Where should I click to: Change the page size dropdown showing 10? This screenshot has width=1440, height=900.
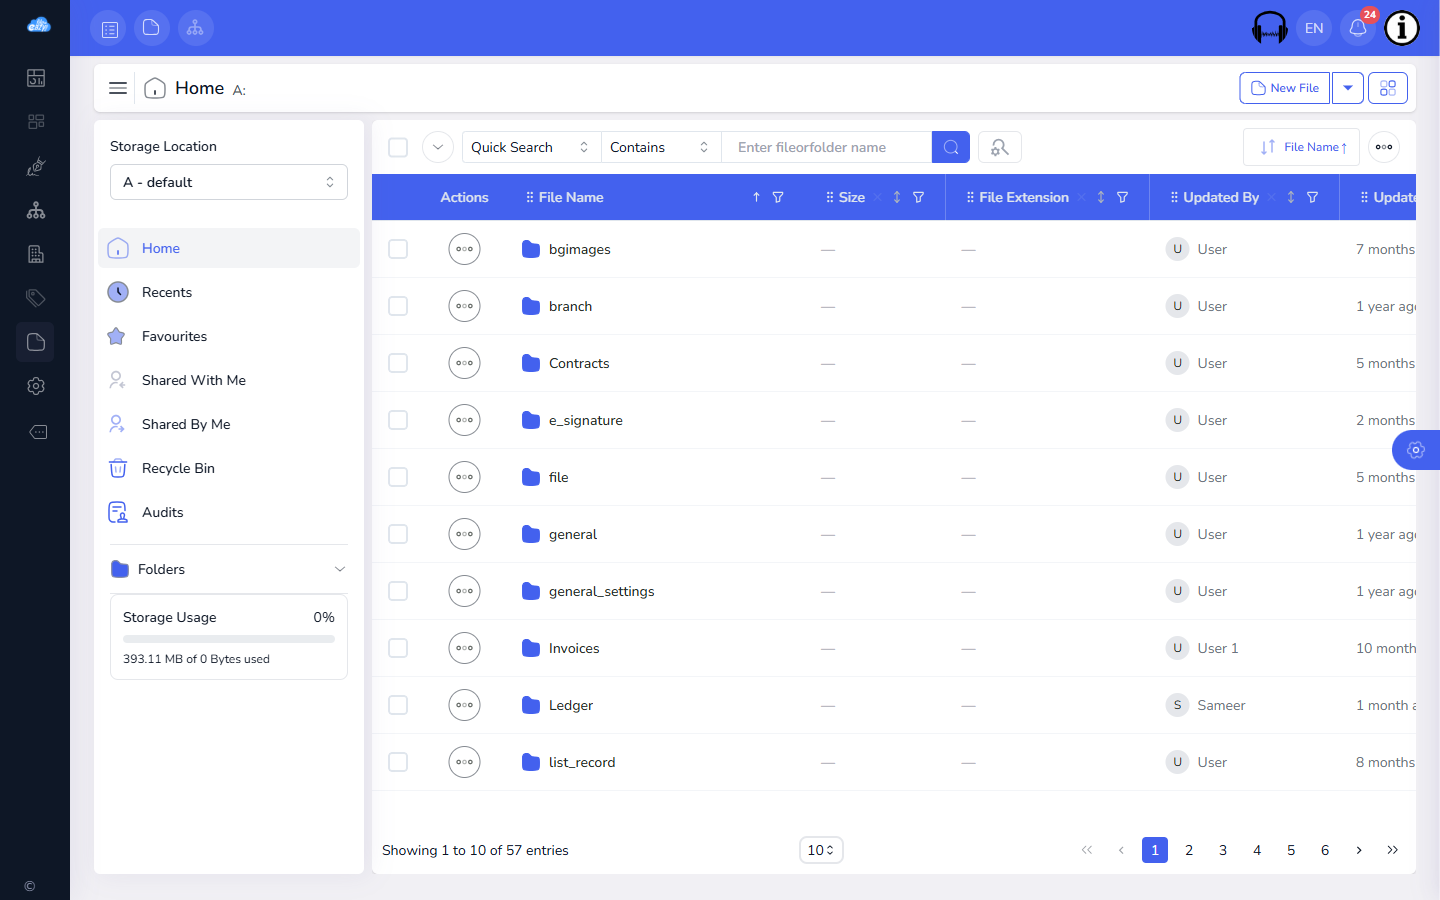click(821, 850)
